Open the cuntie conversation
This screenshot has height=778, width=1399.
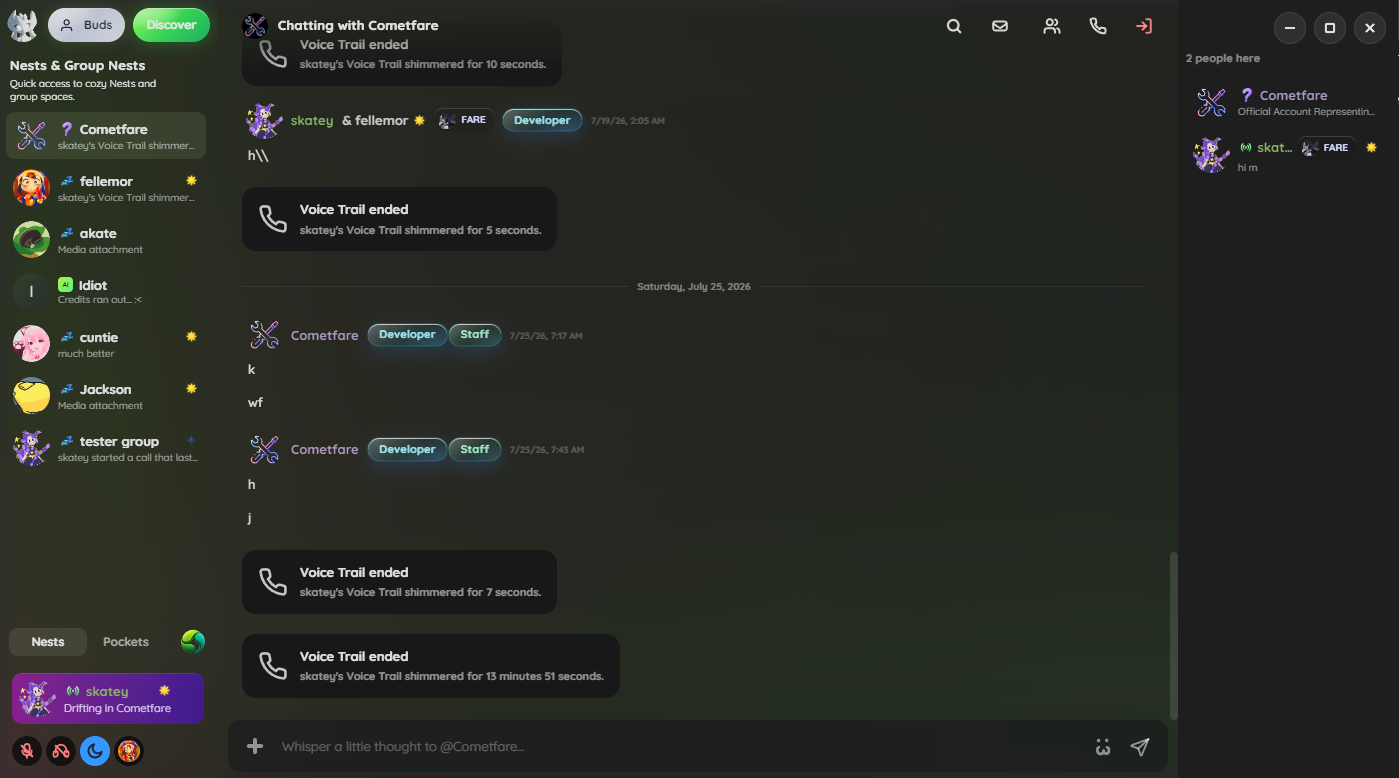tap(106, 344)
